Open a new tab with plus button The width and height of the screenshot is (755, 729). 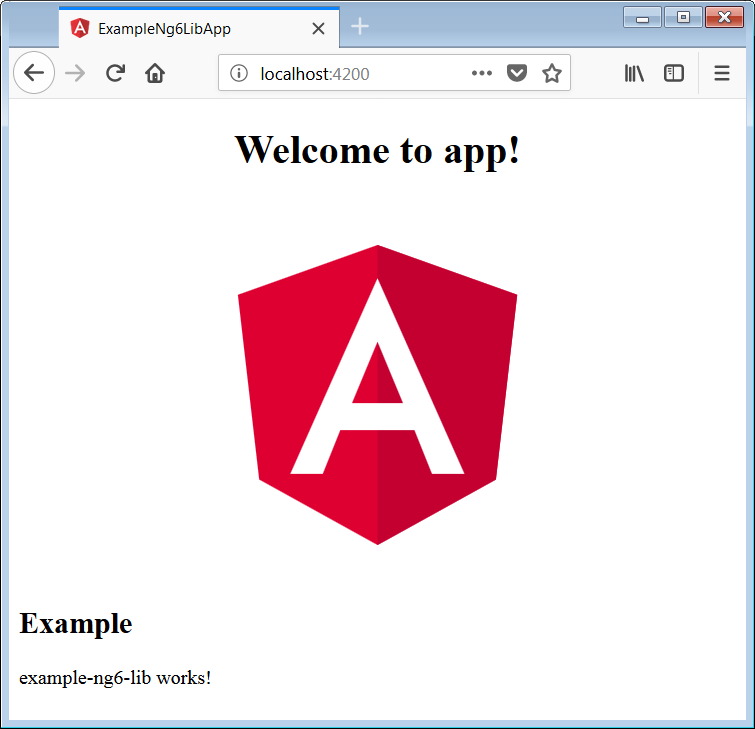coord(360,27)
